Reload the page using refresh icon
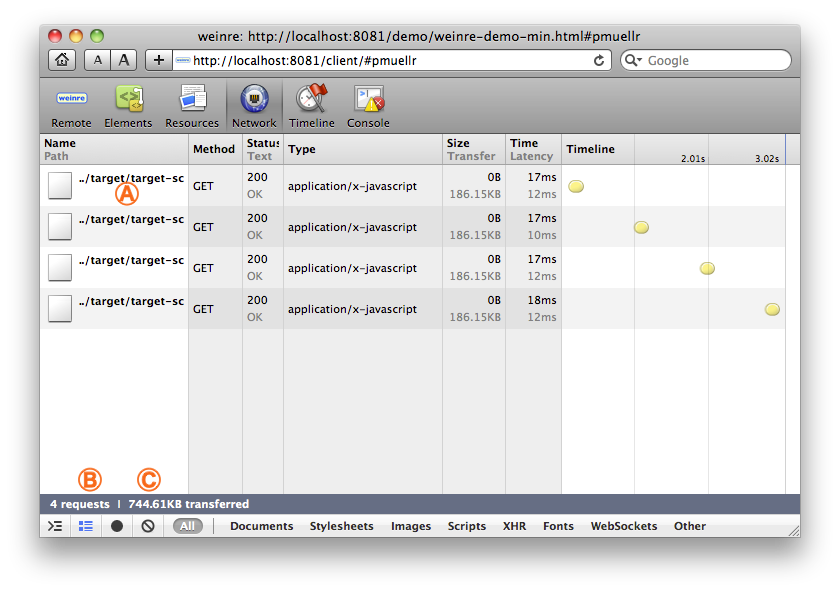Image resolution: width=840 pixels, height=592 pixels. coord(599,61)
